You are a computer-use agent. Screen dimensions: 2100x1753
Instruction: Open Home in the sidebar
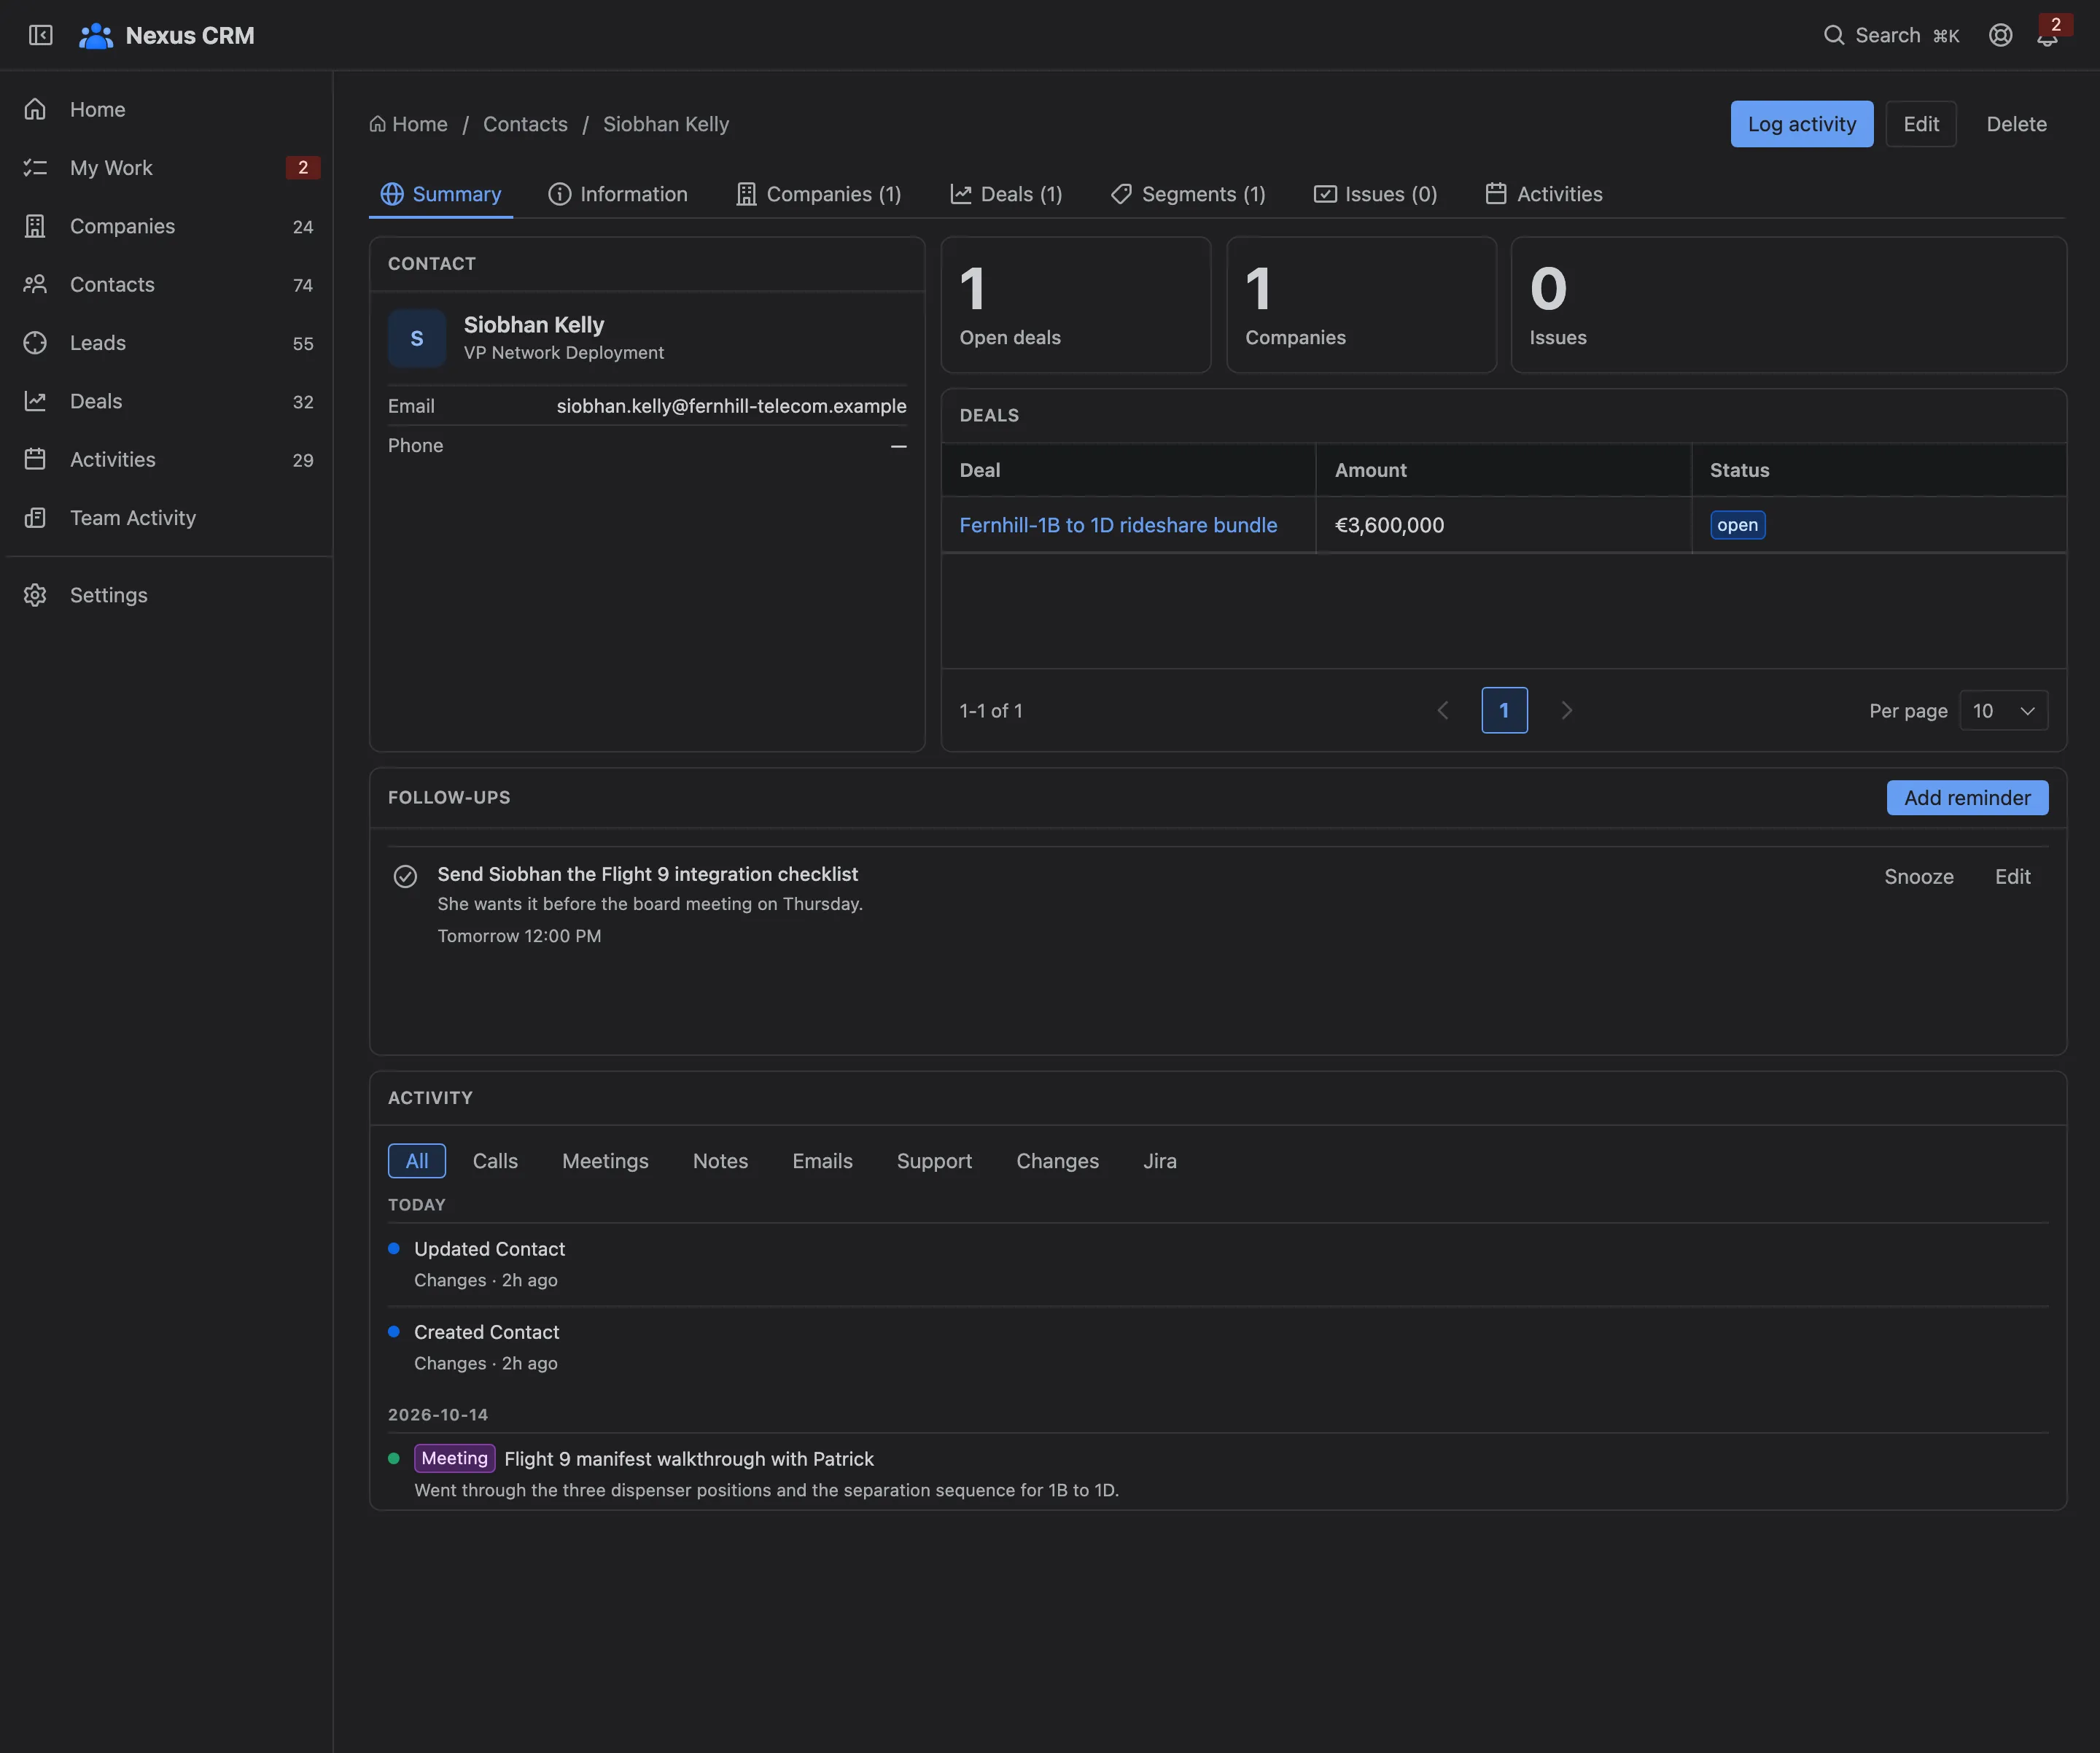[x=166, y=109]
